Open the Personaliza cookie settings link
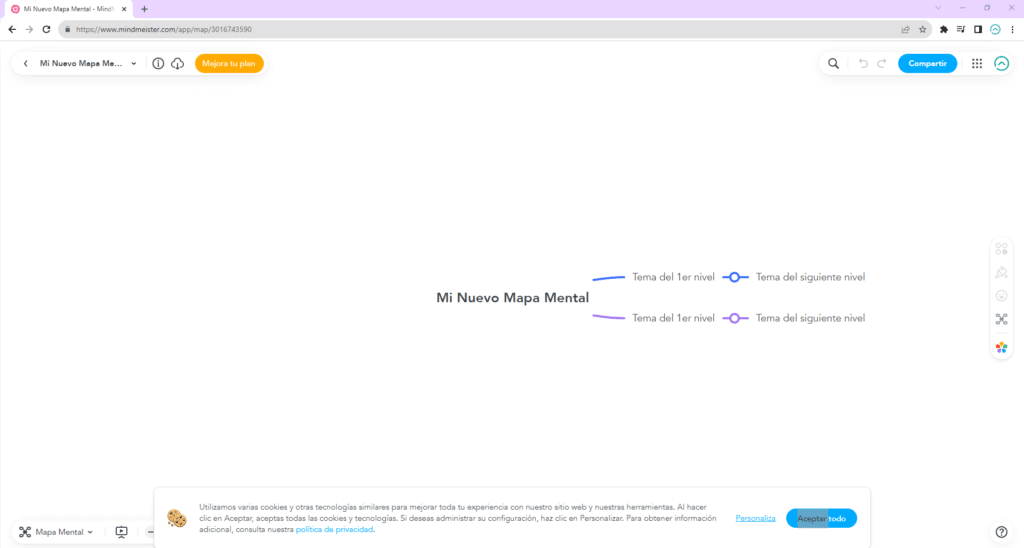 [755, 518]
